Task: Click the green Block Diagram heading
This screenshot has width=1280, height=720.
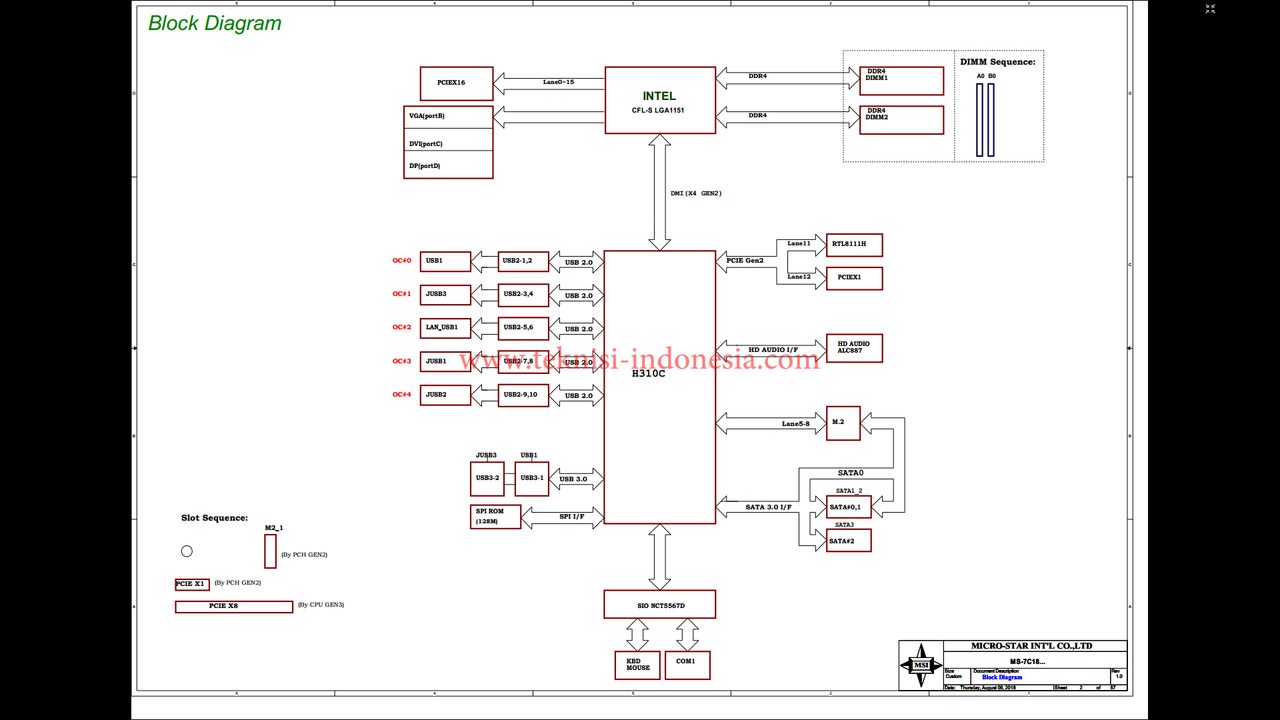Action: click(215, 23)
